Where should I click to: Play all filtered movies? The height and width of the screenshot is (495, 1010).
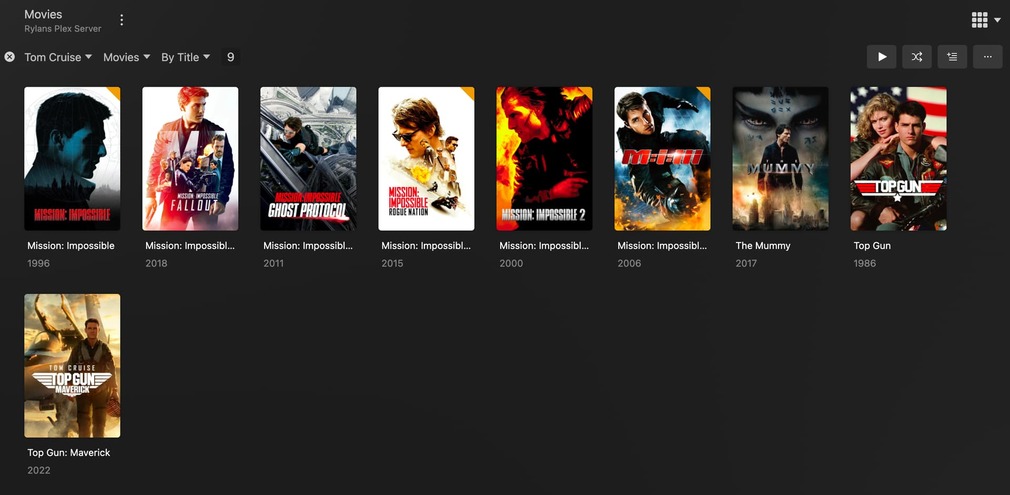pyautogui.click(x=882, y=57)
